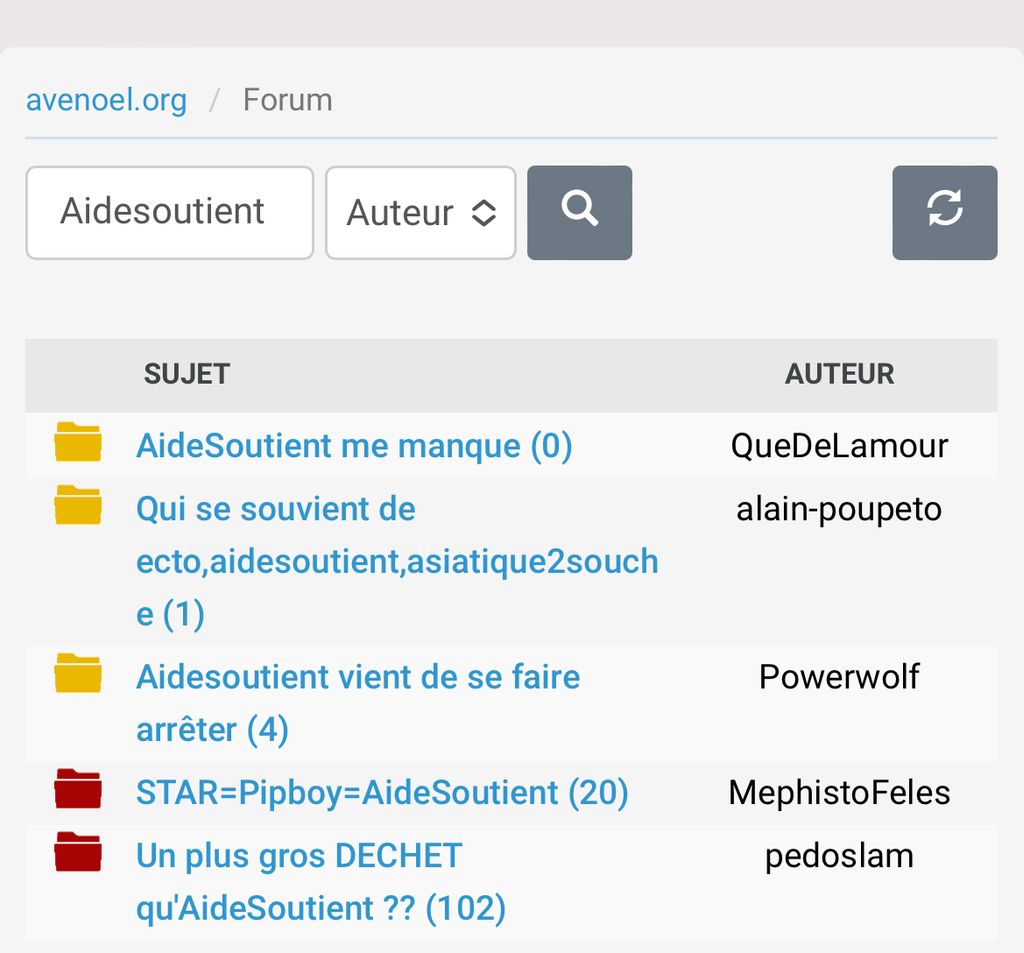Click author name Powerwolf
This screenshot has height=953, width=1024.
tap(839, 677)
